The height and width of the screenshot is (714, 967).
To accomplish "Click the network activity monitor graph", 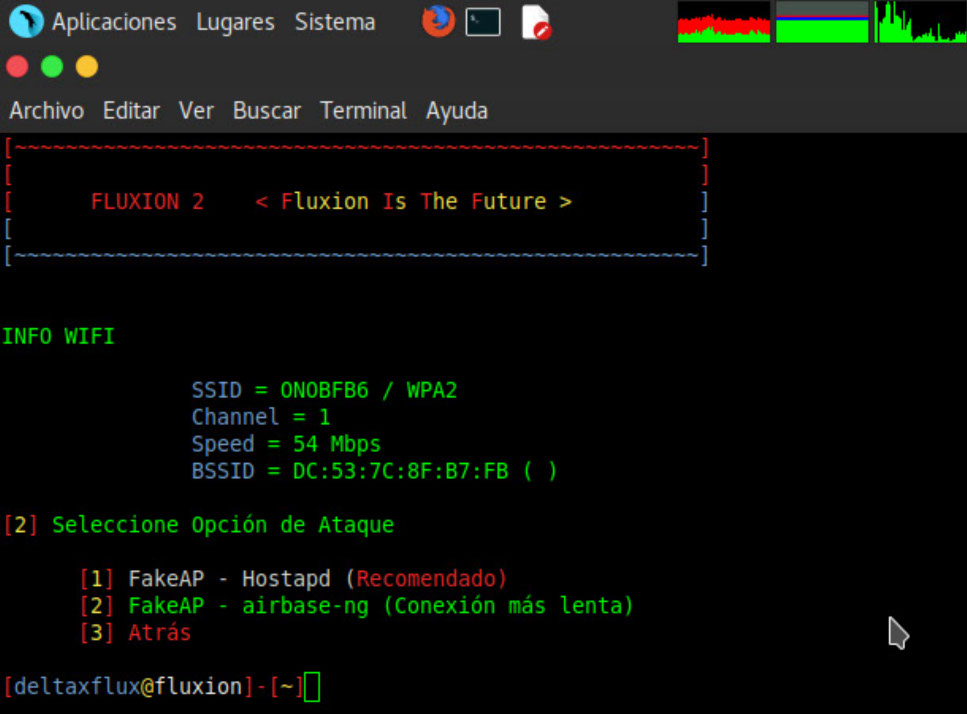I will (x=918, y=22).
